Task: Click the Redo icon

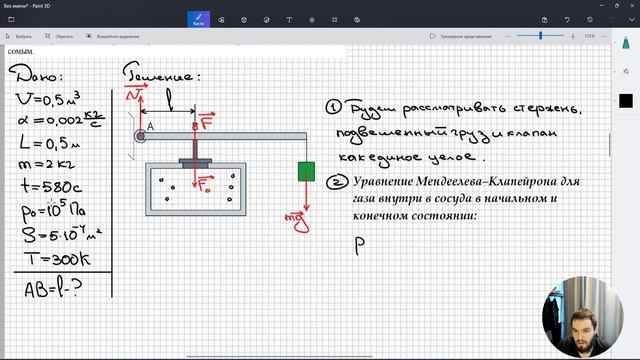Action: [612, 20]
